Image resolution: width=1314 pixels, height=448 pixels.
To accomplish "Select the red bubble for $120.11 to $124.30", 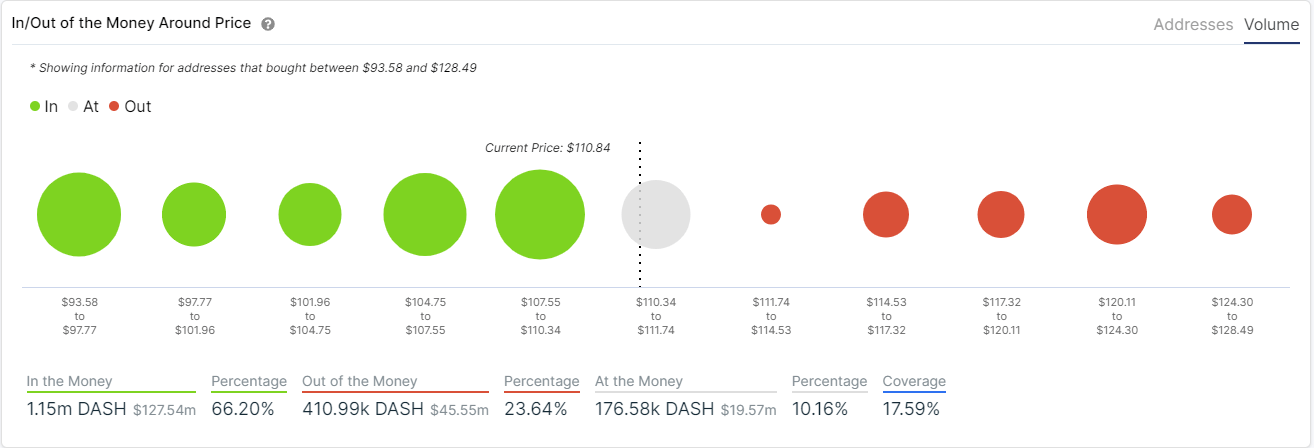I will tap(1117, 214).
